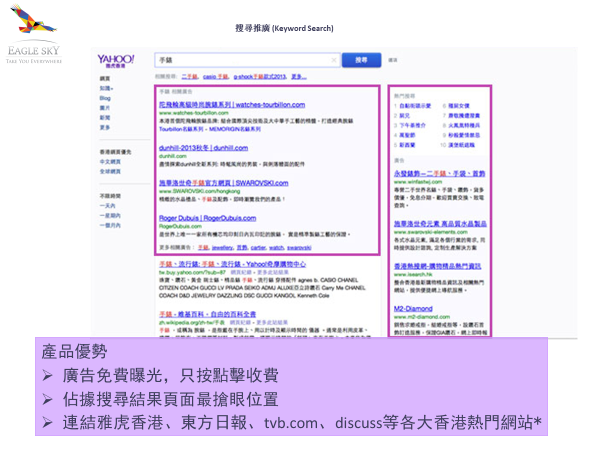Open the dunhill-2013秋冬 | dunhill.com ad link
The width and height of the screenshot is (600, 450).
(x=203, y=148)
